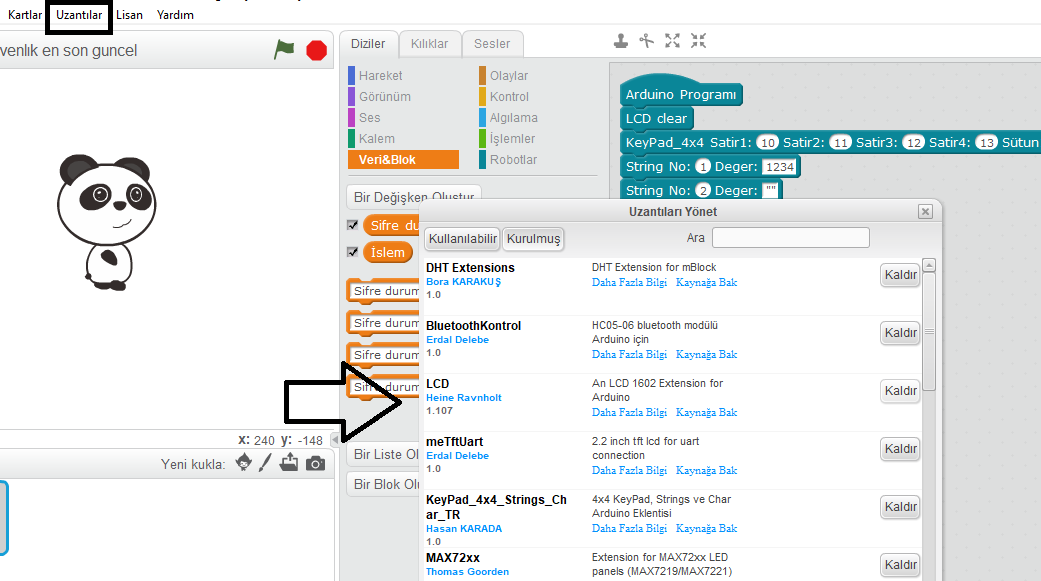Show Kurulmuş extensions list
The image size is (1041, 581).
533,238
